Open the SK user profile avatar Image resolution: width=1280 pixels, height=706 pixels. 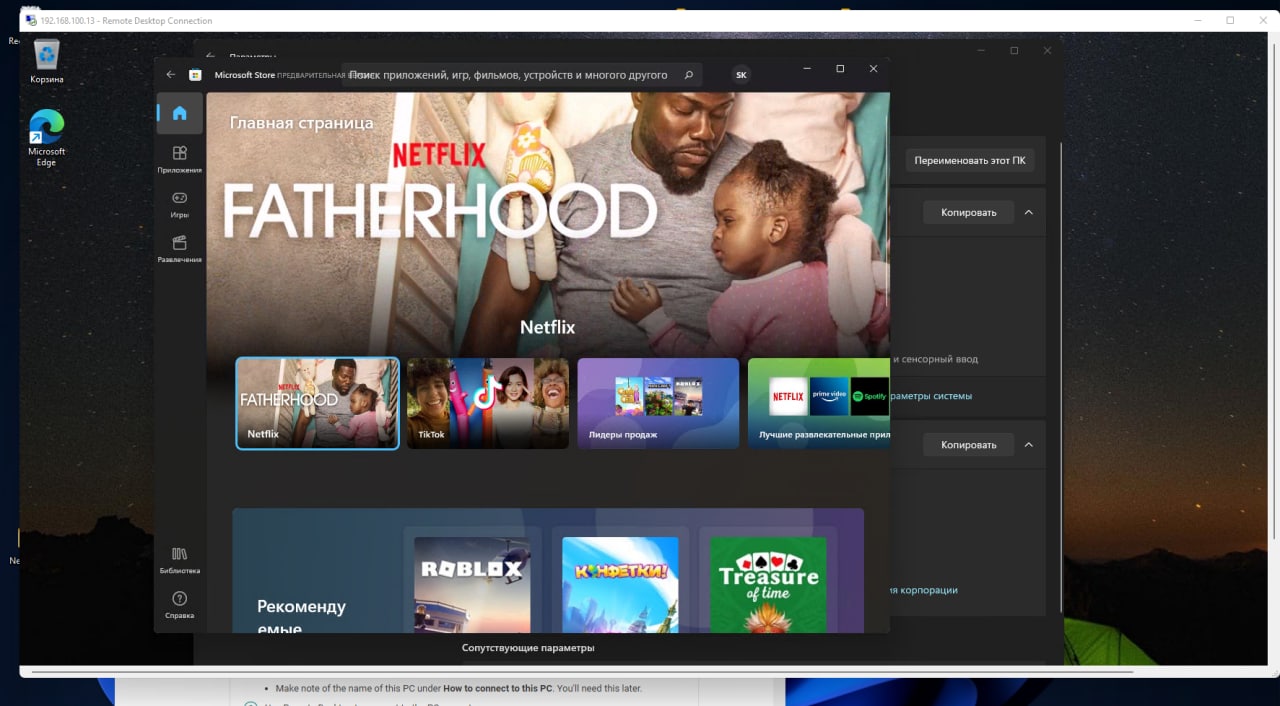[x=741, y=75]
